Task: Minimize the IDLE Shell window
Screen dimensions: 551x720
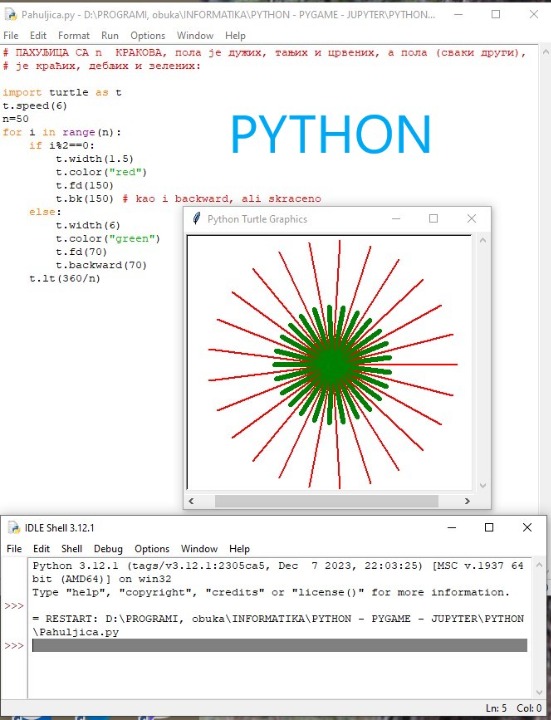Action: point(452,528)
